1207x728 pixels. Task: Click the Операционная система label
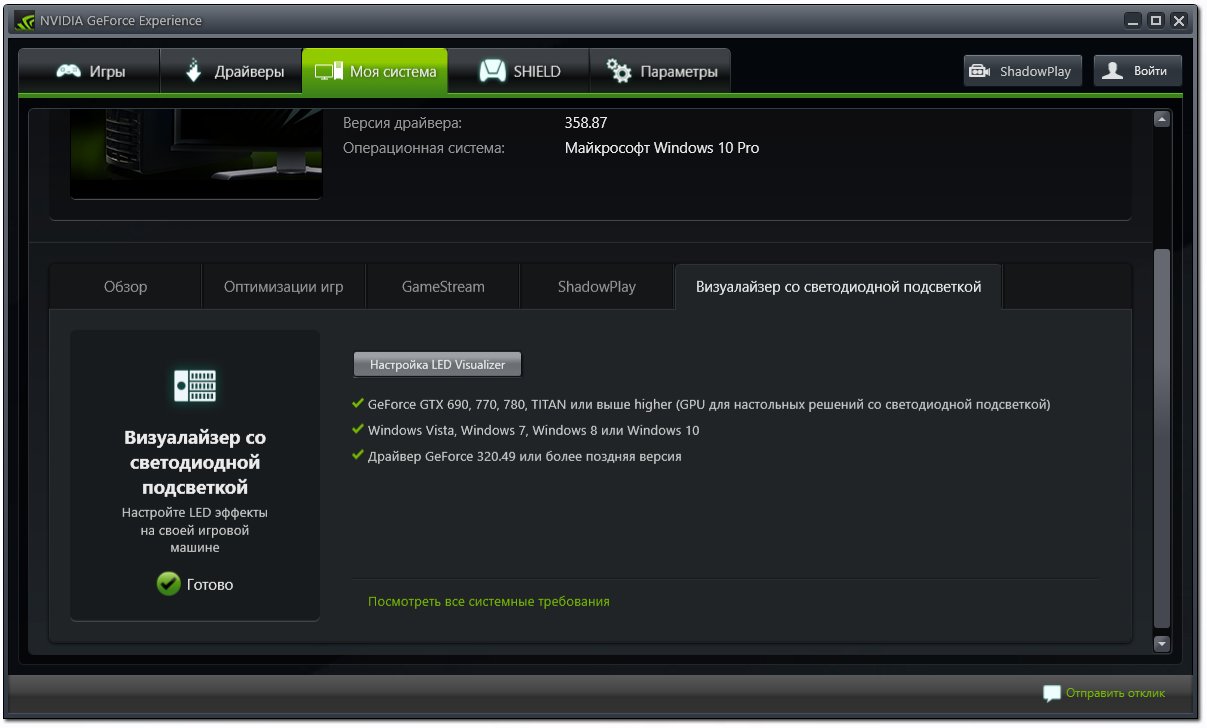click(x=424, y=148)
